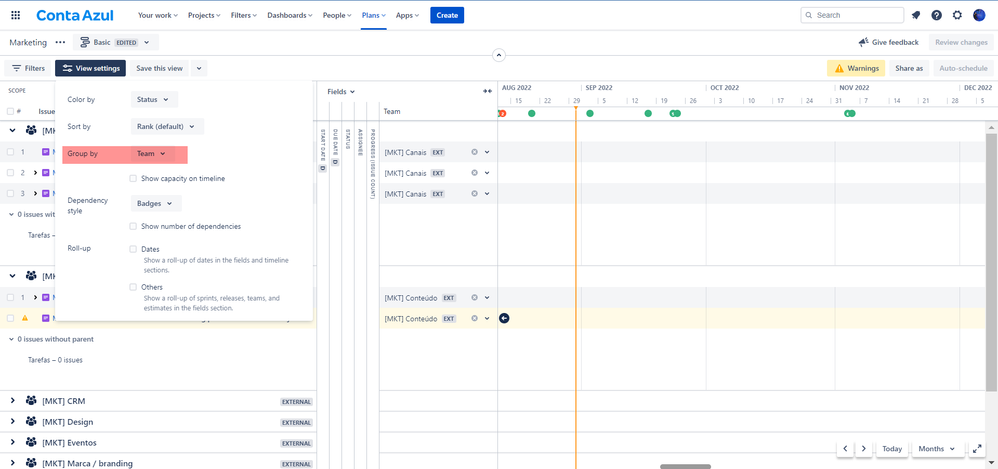This screenshot has width=998, height=469.
Task: Click the Search input field
Action: tap(852, 15)
